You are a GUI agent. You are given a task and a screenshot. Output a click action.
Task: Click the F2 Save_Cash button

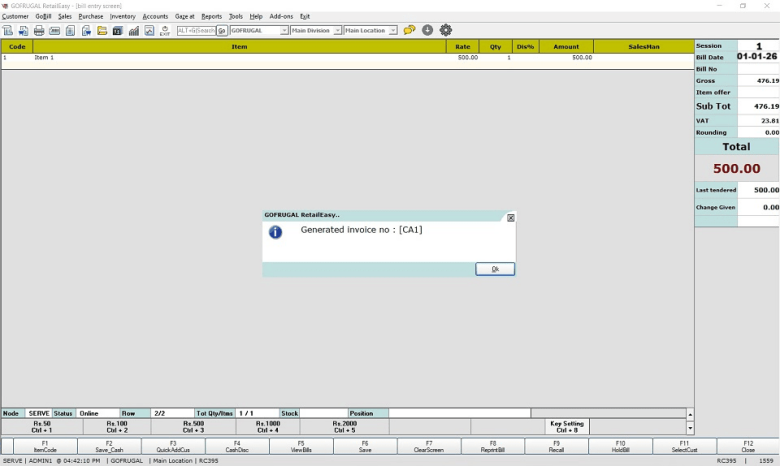(109, 446)
